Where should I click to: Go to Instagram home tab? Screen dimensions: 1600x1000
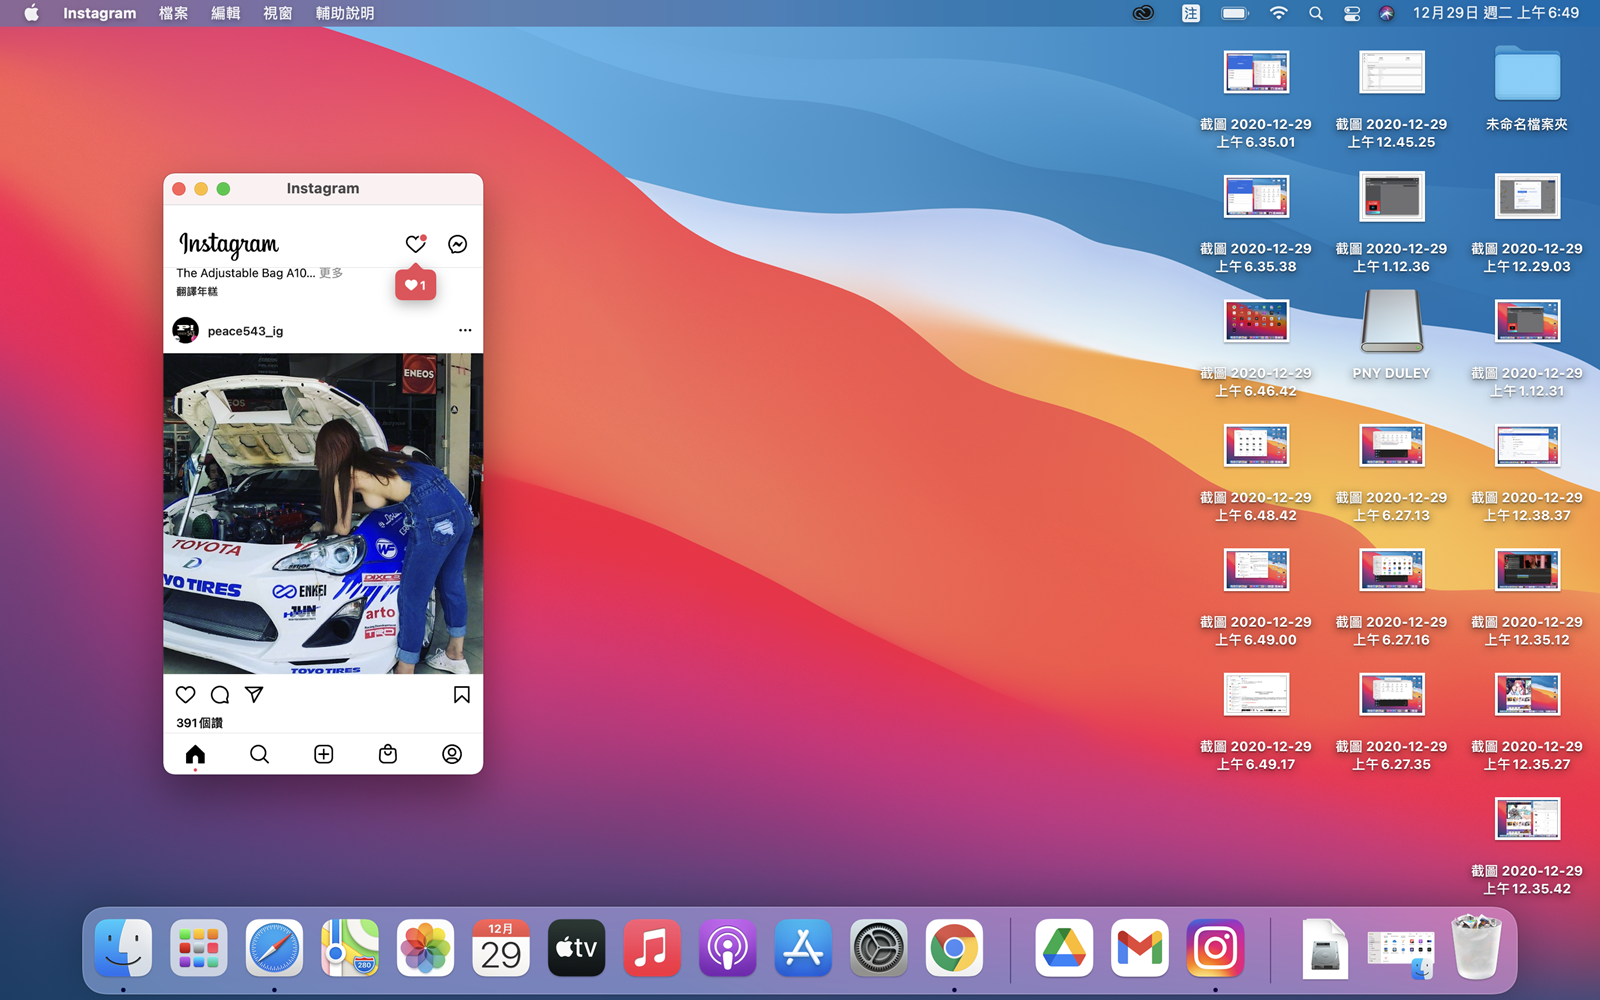pos(195,754)
